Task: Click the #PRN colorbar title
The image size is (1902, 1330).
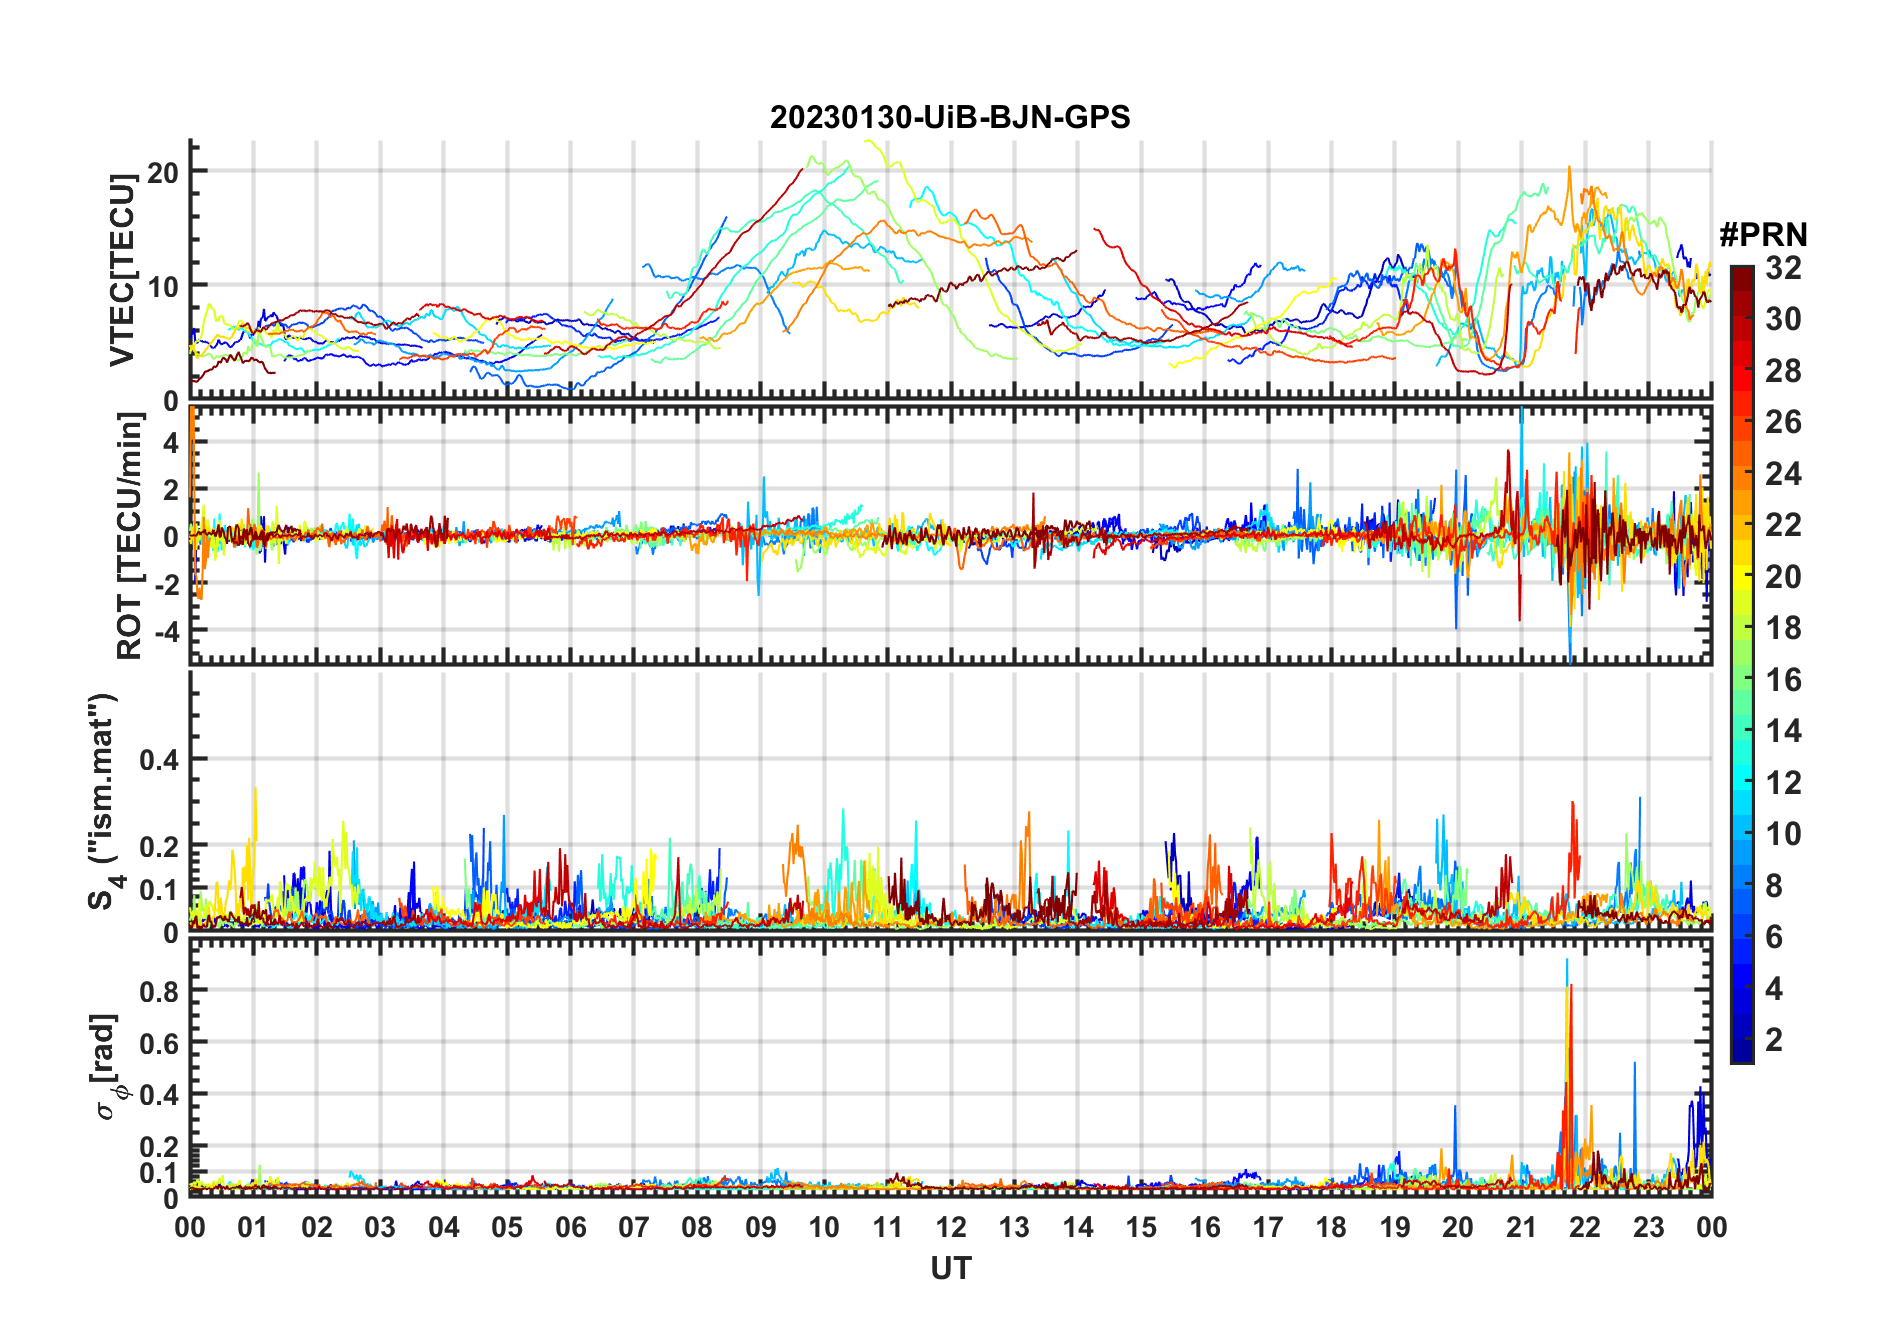Action: pos(1763,235)
